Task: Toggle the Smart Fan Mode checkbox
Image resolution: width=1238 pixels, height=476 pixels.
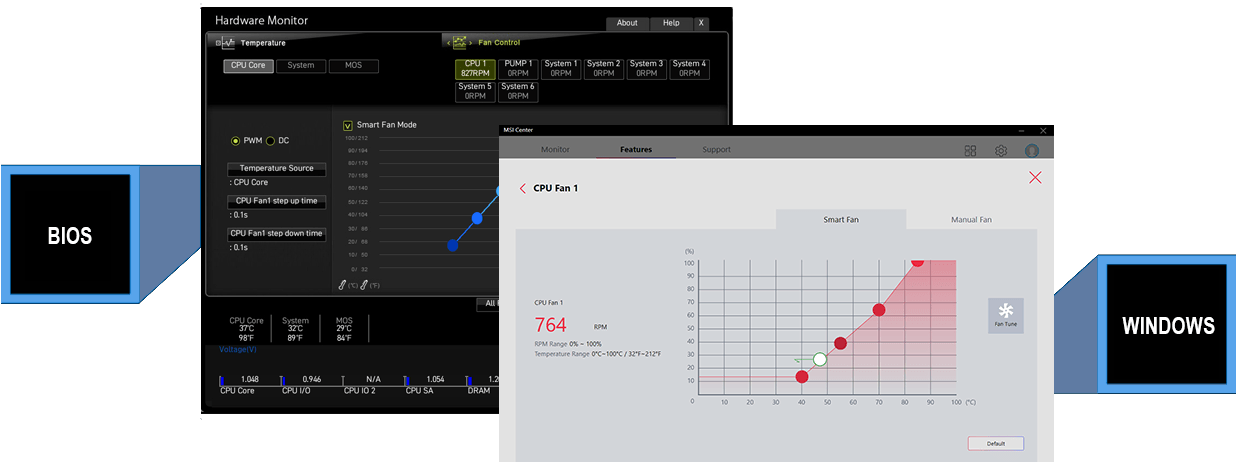Action: click(x=348, y=125)
